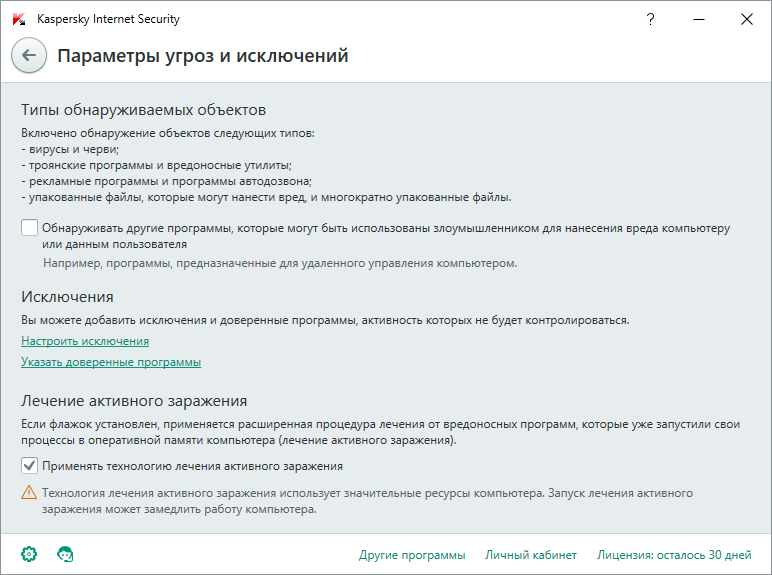Click the Исключения section heading
The width and height of the screenshot is (772, 575).
click(67, 297)
